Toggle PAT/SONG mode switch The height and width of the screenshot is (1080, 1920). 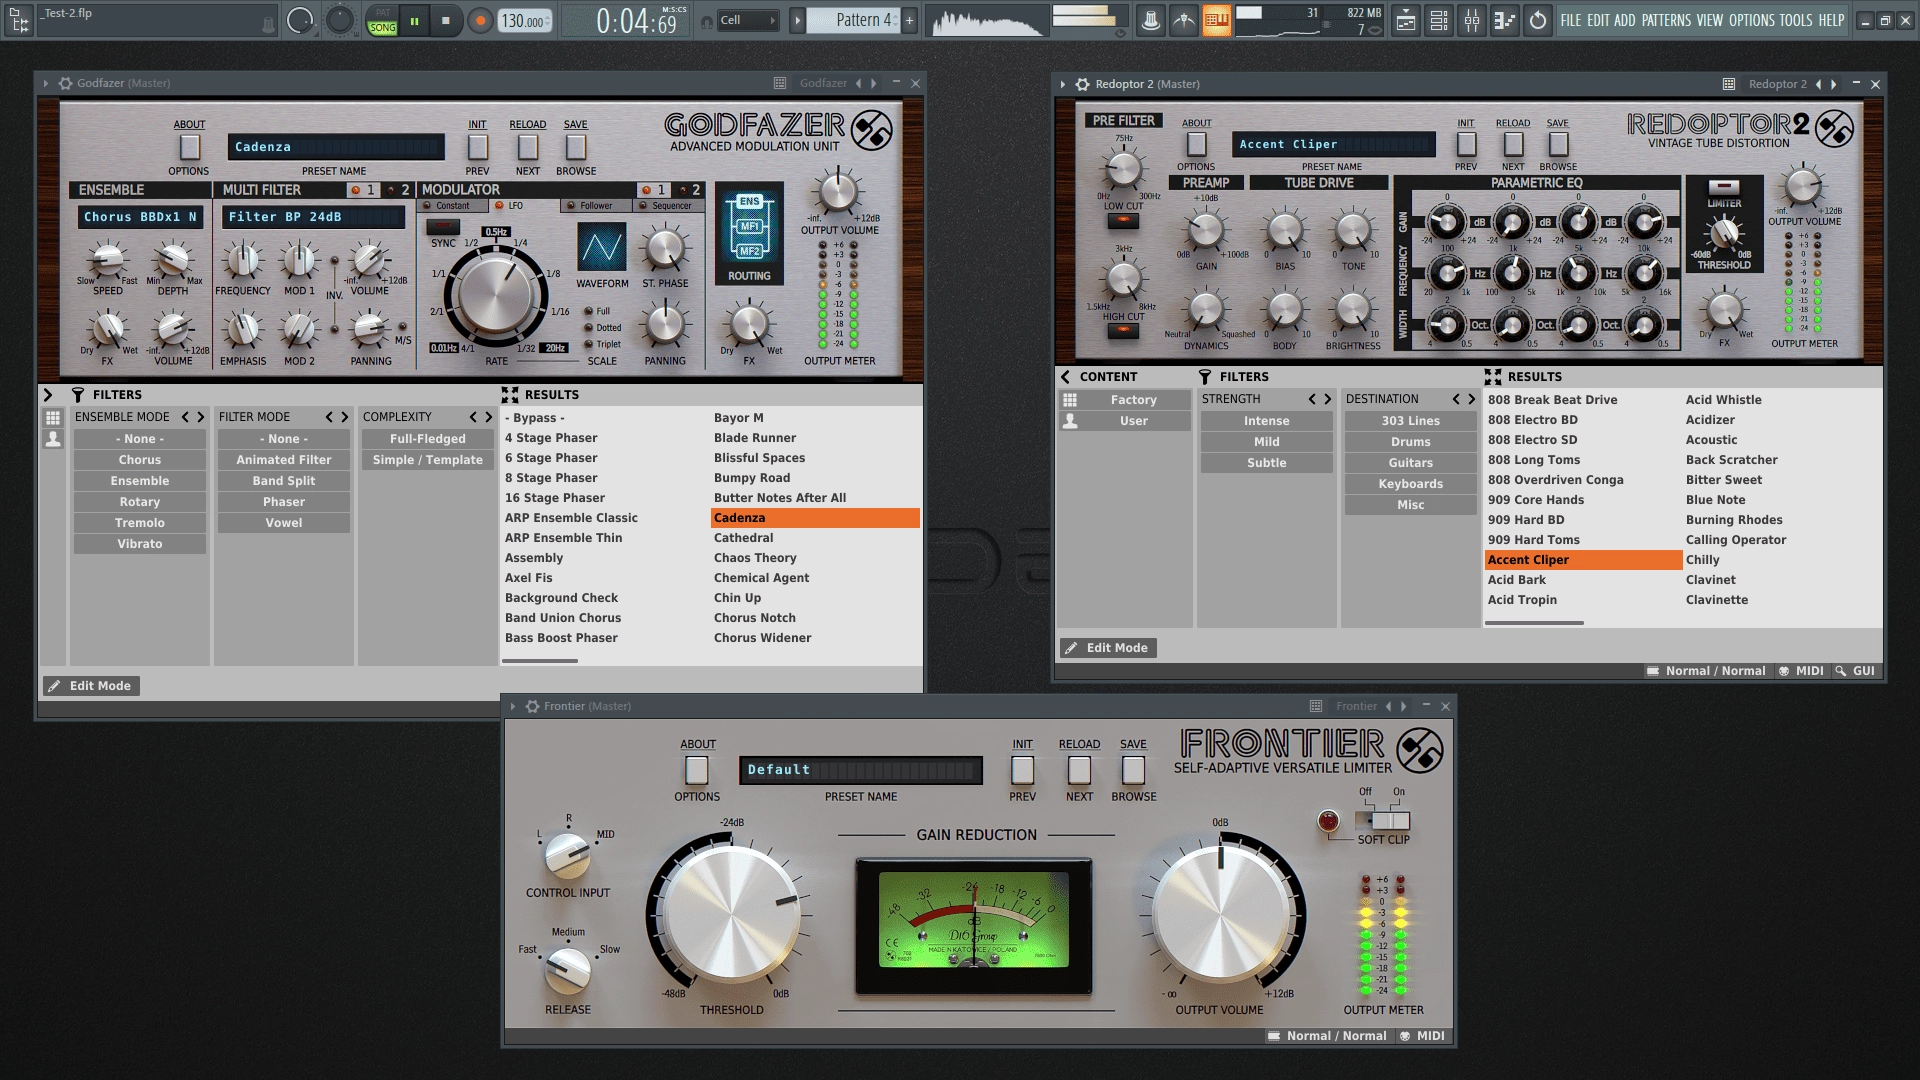(x=382, y=21)
